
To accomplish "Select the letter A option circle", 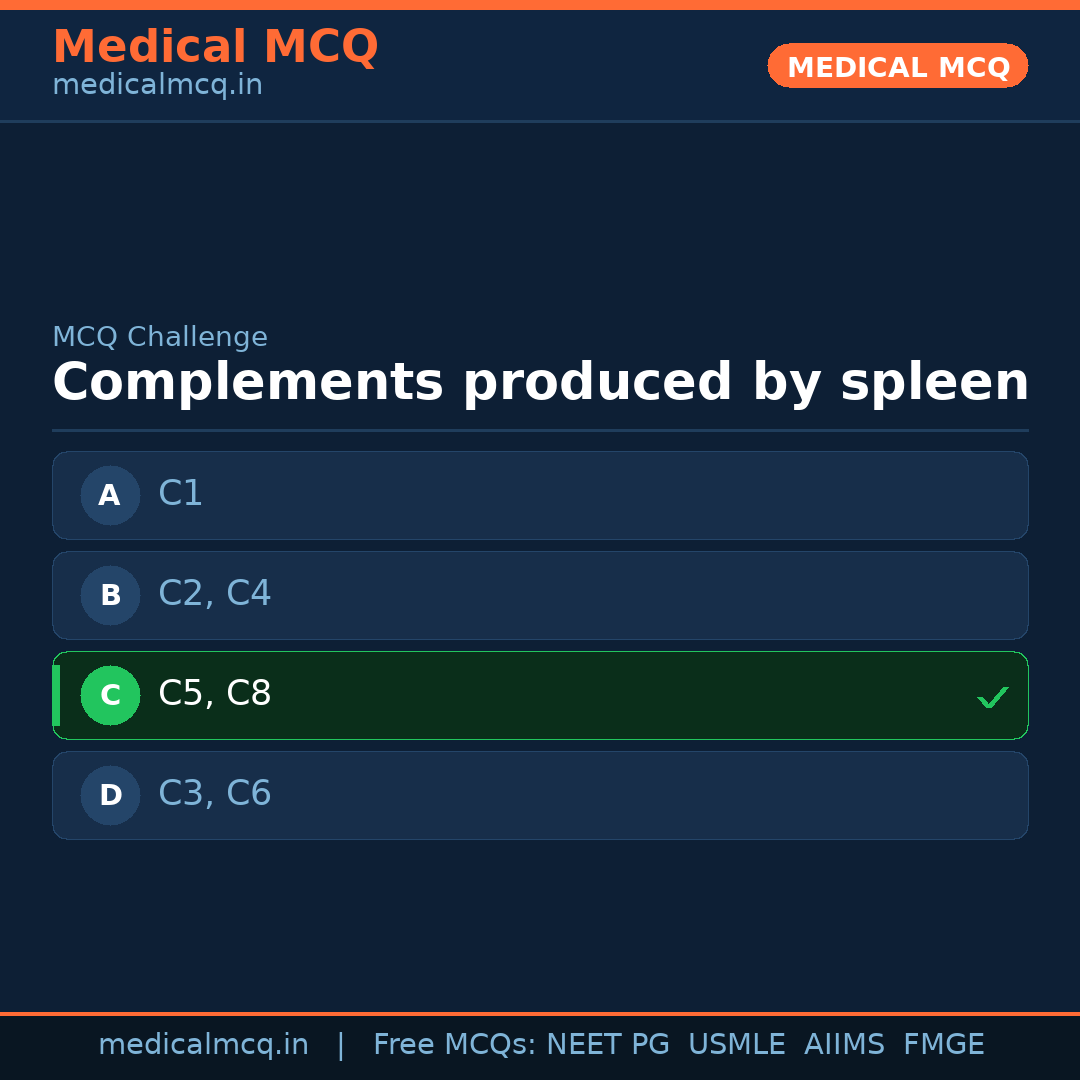I will click(x=110, y=495).
